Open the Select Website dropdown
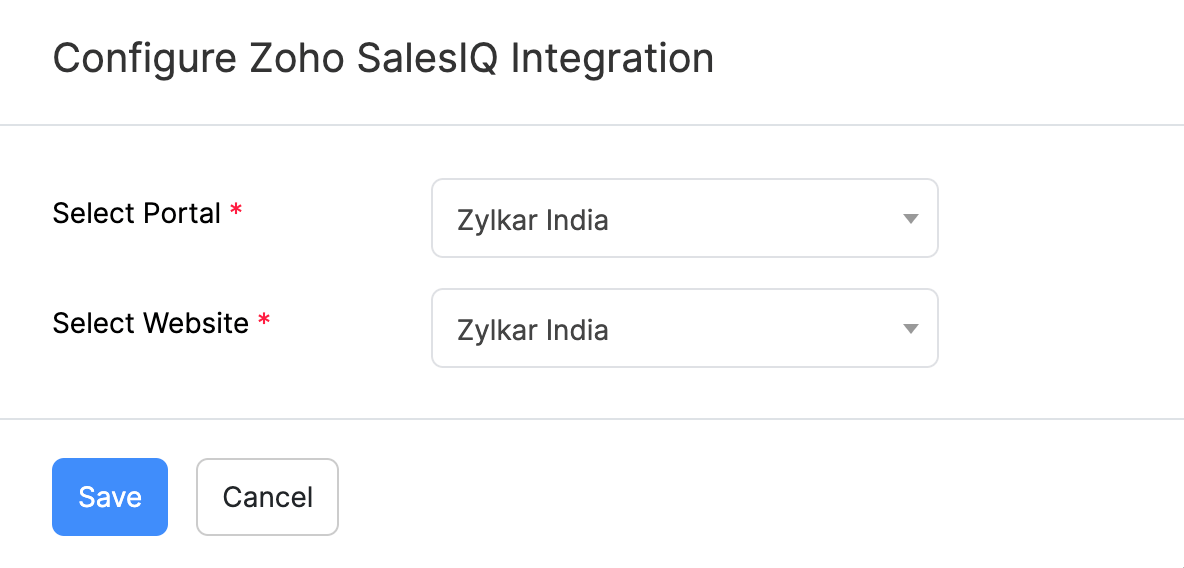The image size is (1184, 568). click(684, 328)
